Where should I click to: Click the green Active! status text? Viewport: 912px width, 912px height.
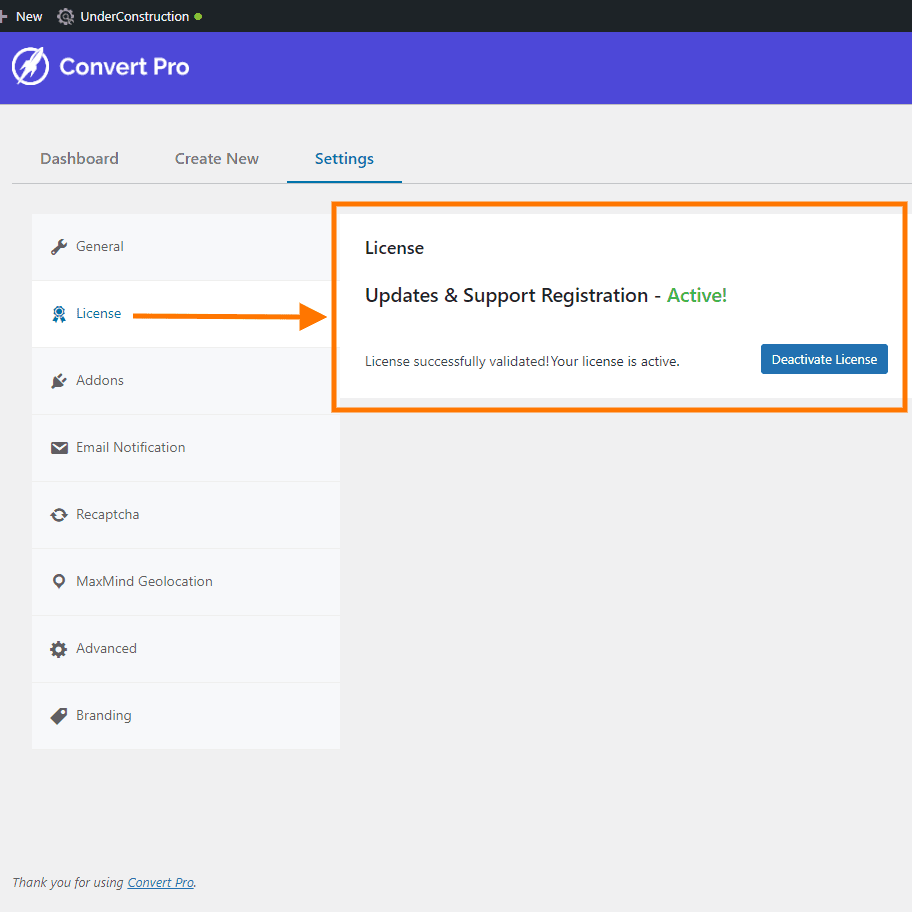point(697,295)
